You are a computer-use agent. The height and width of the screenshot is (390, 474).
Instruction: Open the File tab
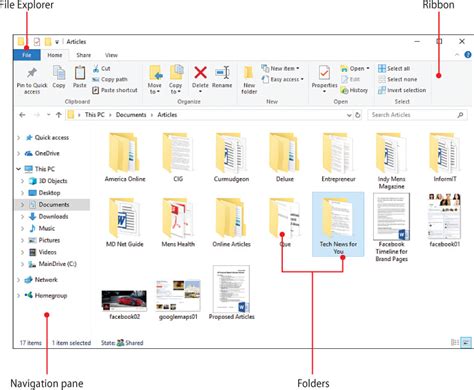tap(27, 55)
